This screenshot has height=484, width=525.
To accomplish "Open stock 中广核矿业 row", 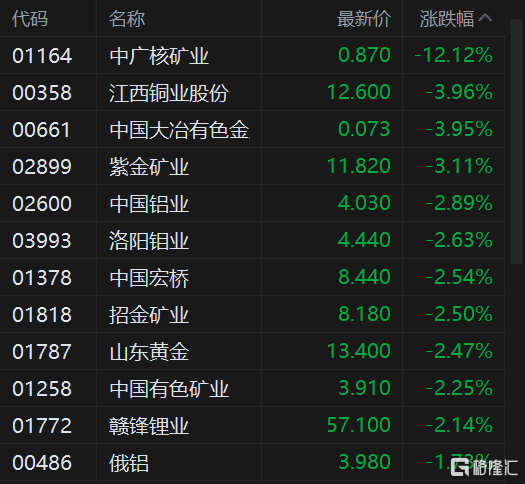I will coord(252,55).
